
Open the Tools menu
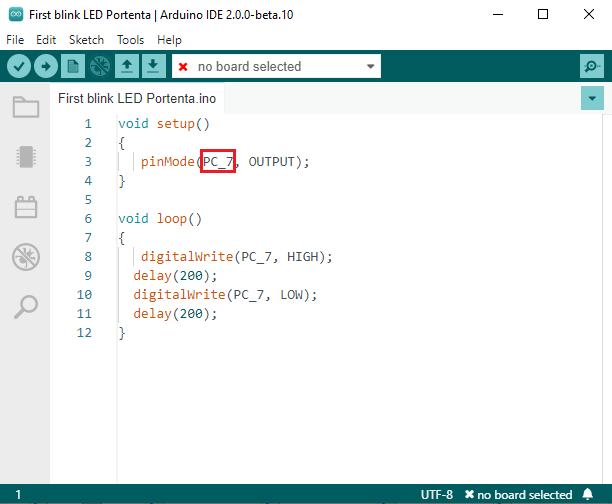pyautogui.click(x=130, y=40)
